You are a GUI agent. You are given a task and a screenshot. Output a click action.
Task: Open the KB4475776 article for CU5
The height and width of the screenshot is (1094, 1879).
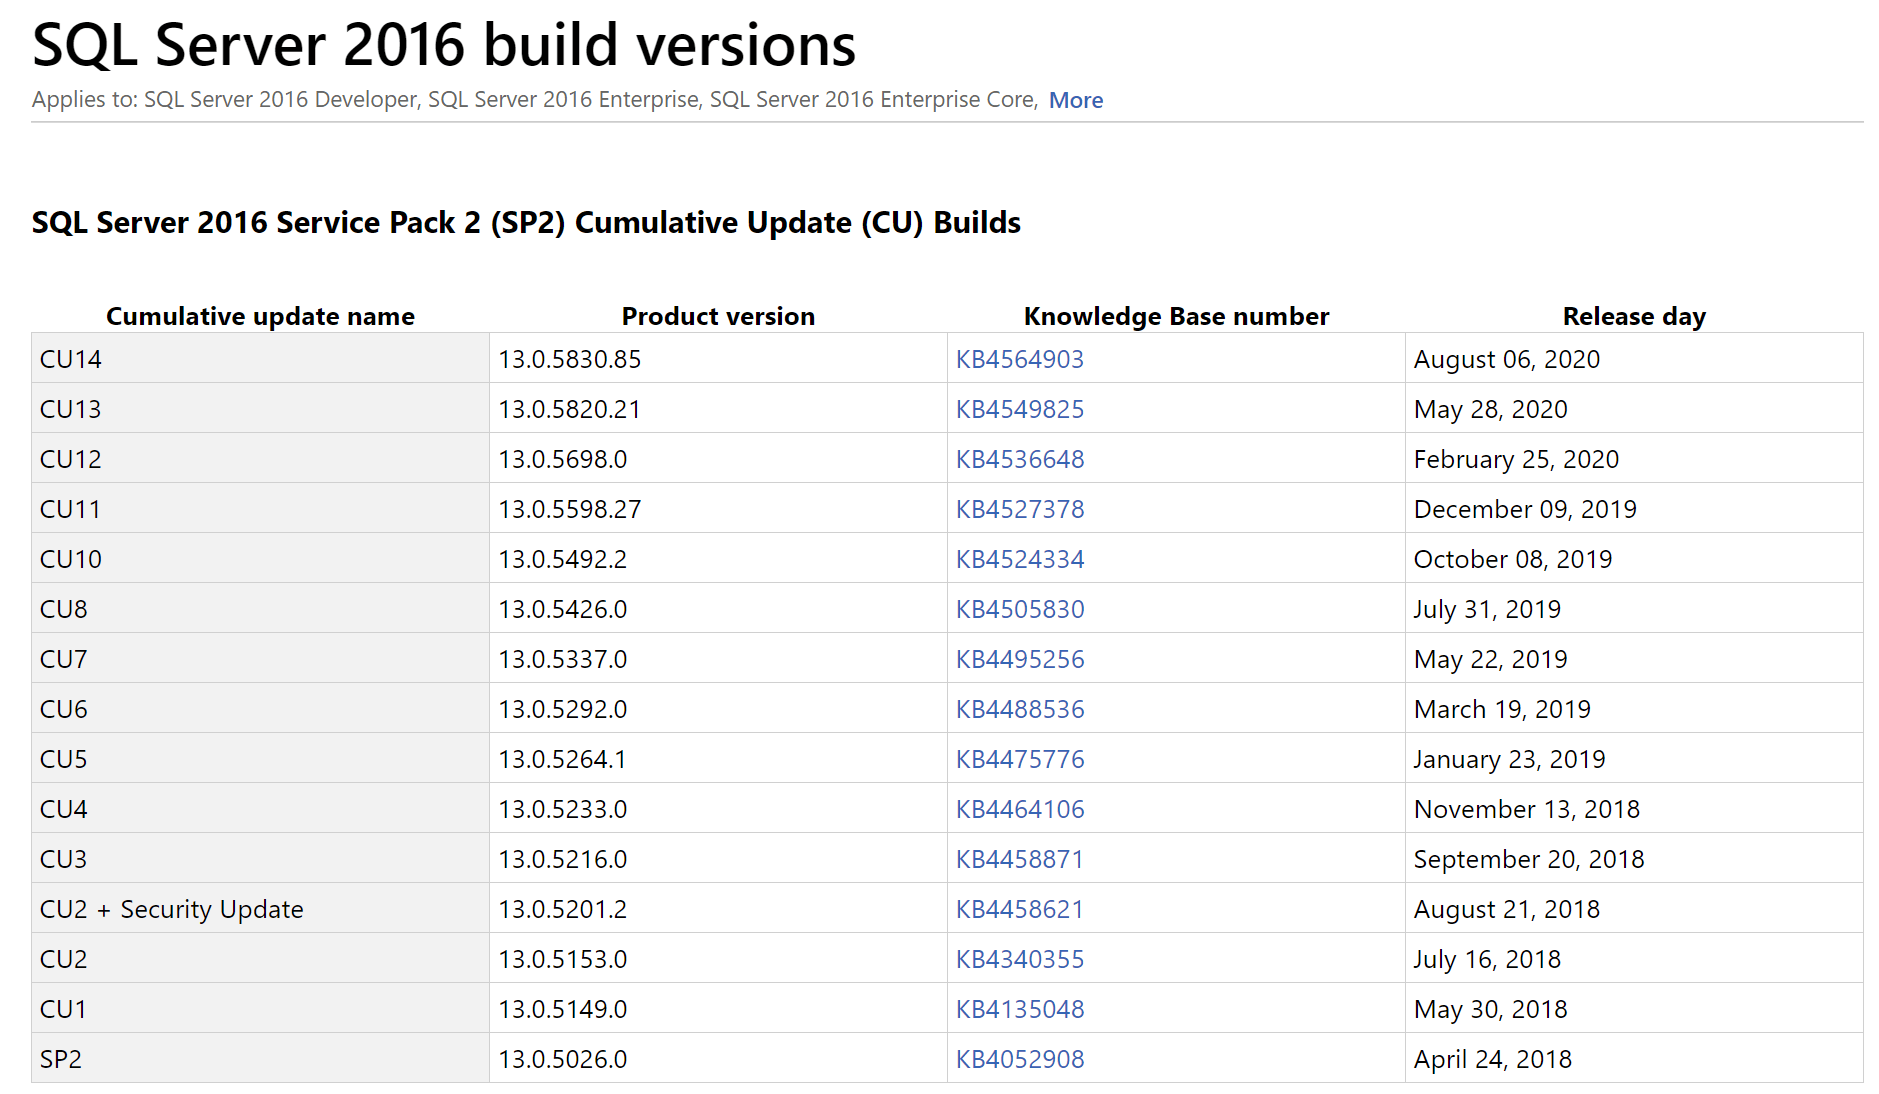point(1019,758)
